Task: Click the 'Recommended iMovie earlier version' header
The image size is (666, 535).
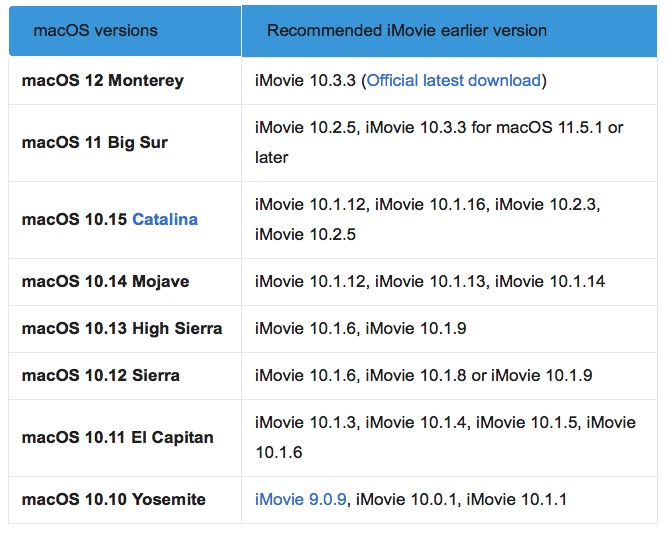Action: click(x=449, y=31)
